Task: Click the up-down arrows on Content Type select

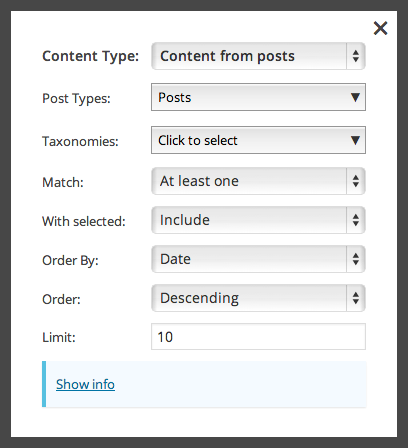Action: point(356,56)
